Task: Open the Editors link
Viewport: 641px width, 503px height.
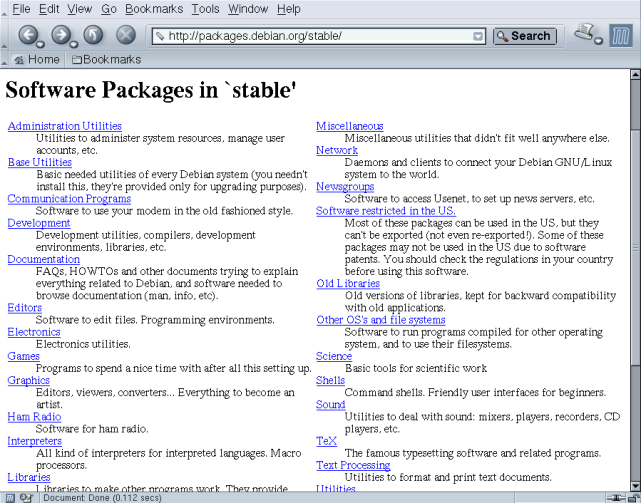Action: 25,308
